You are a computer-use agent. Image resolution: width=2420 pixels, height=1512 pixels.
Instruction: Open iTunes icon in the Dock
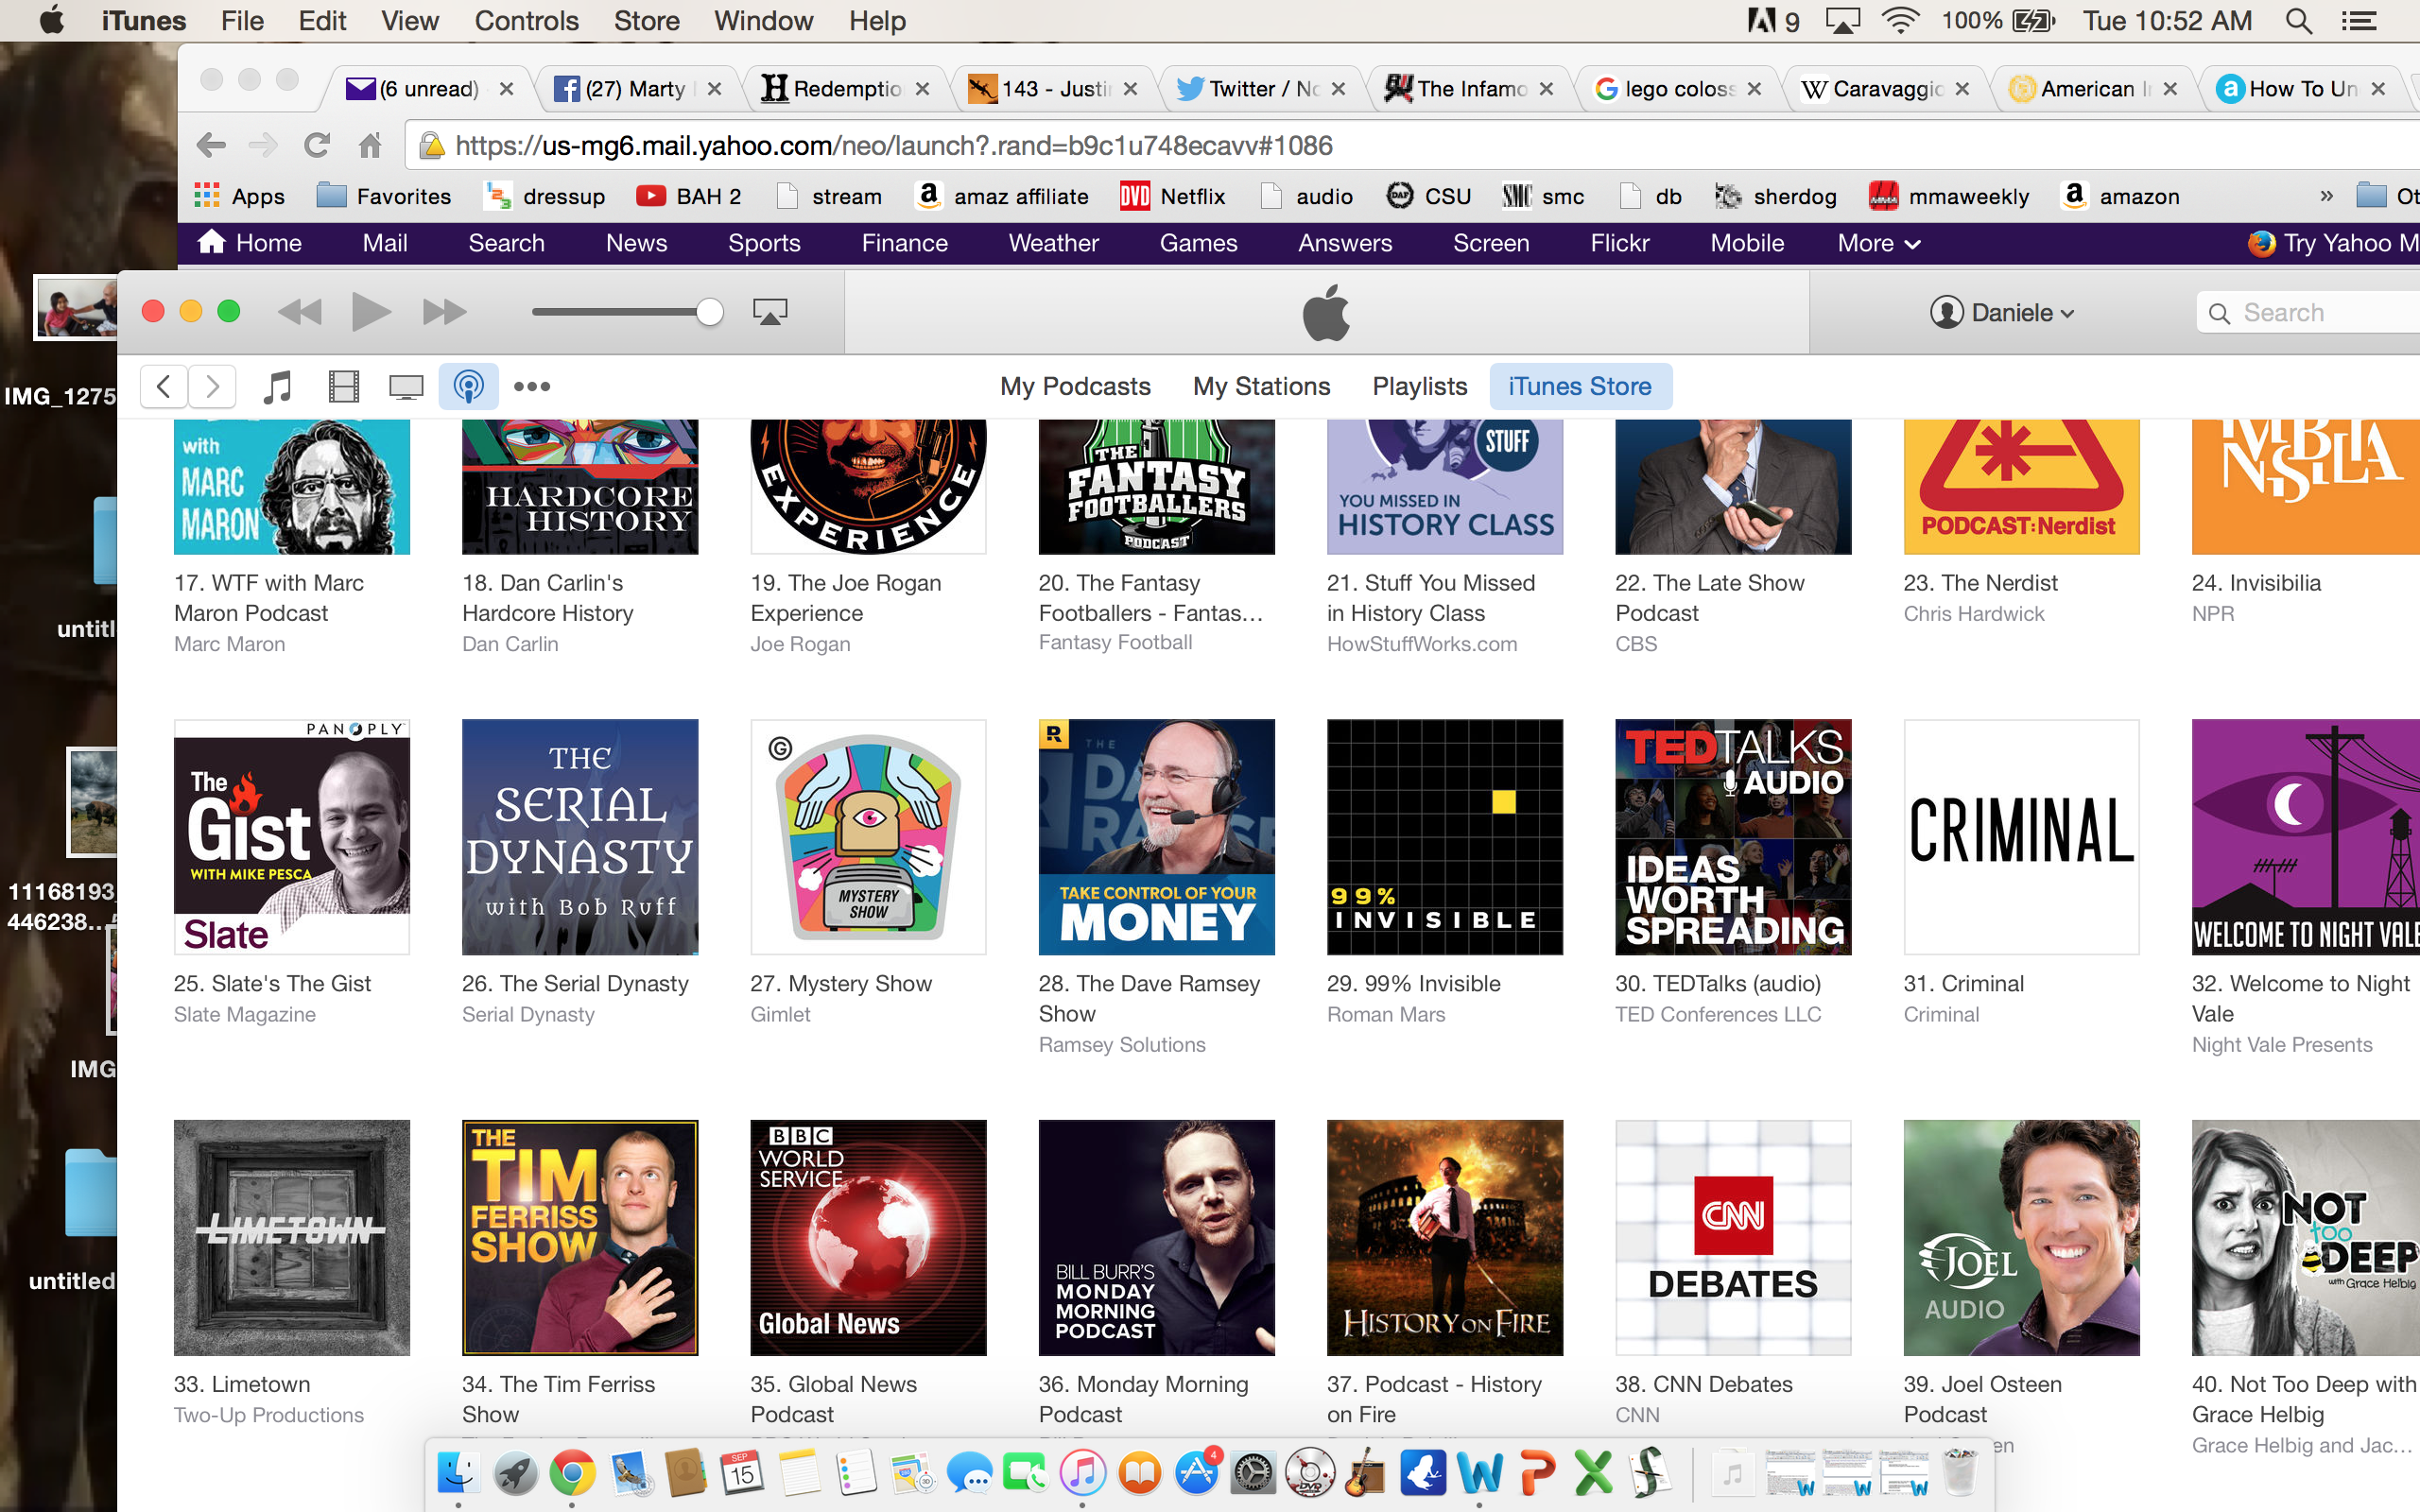tap(1082, 1473)
